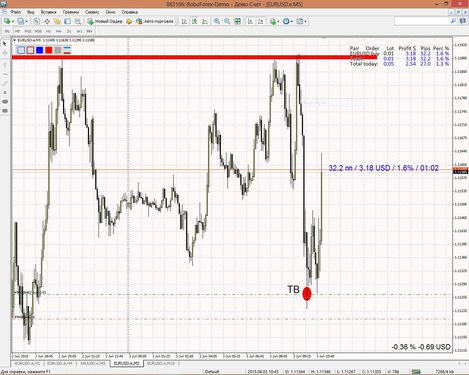Open the new chart dropdown arrow
This screenshot has width=469, height=375.
click(13, 22)
